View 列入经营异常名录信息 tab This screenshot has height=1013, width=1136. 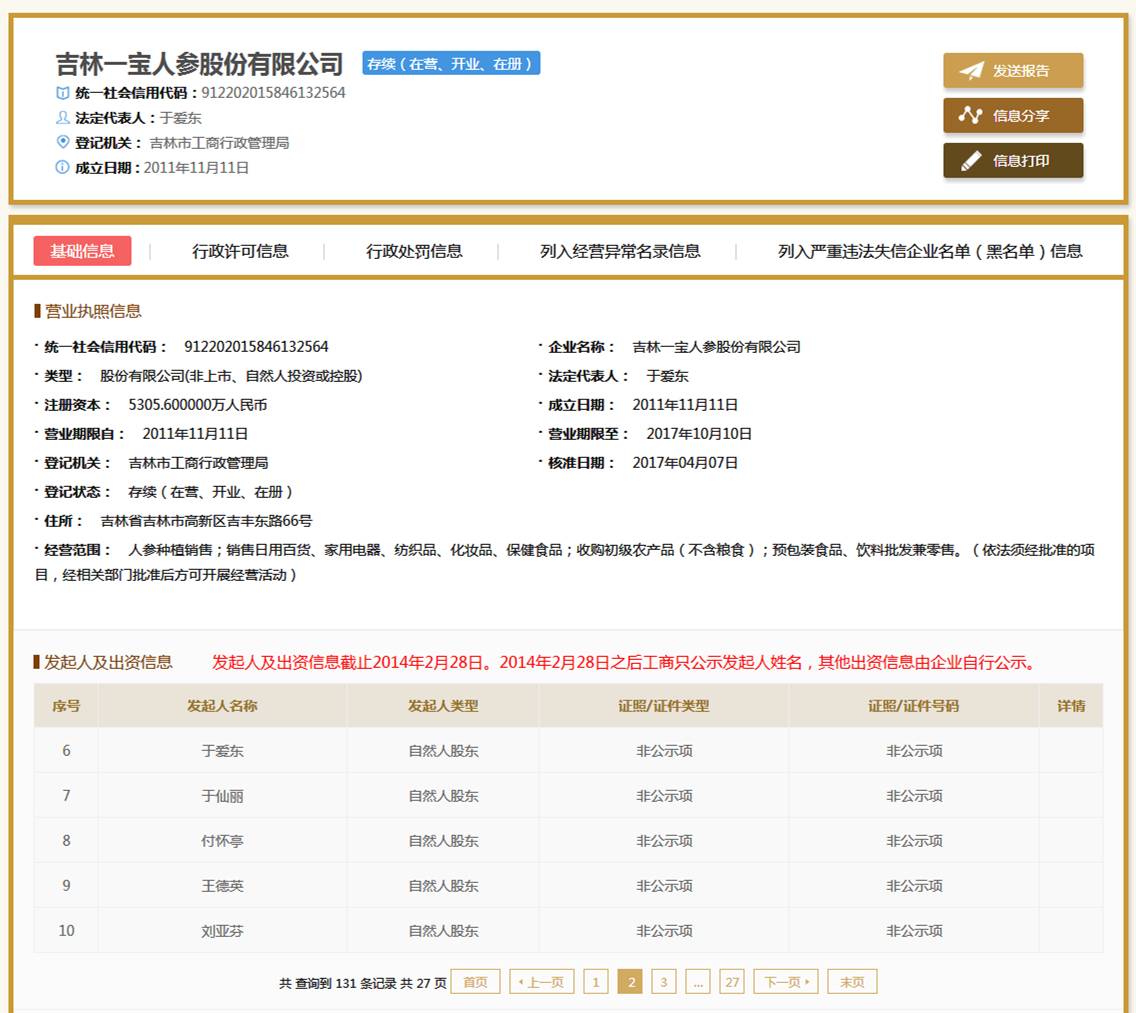(620, 251)
